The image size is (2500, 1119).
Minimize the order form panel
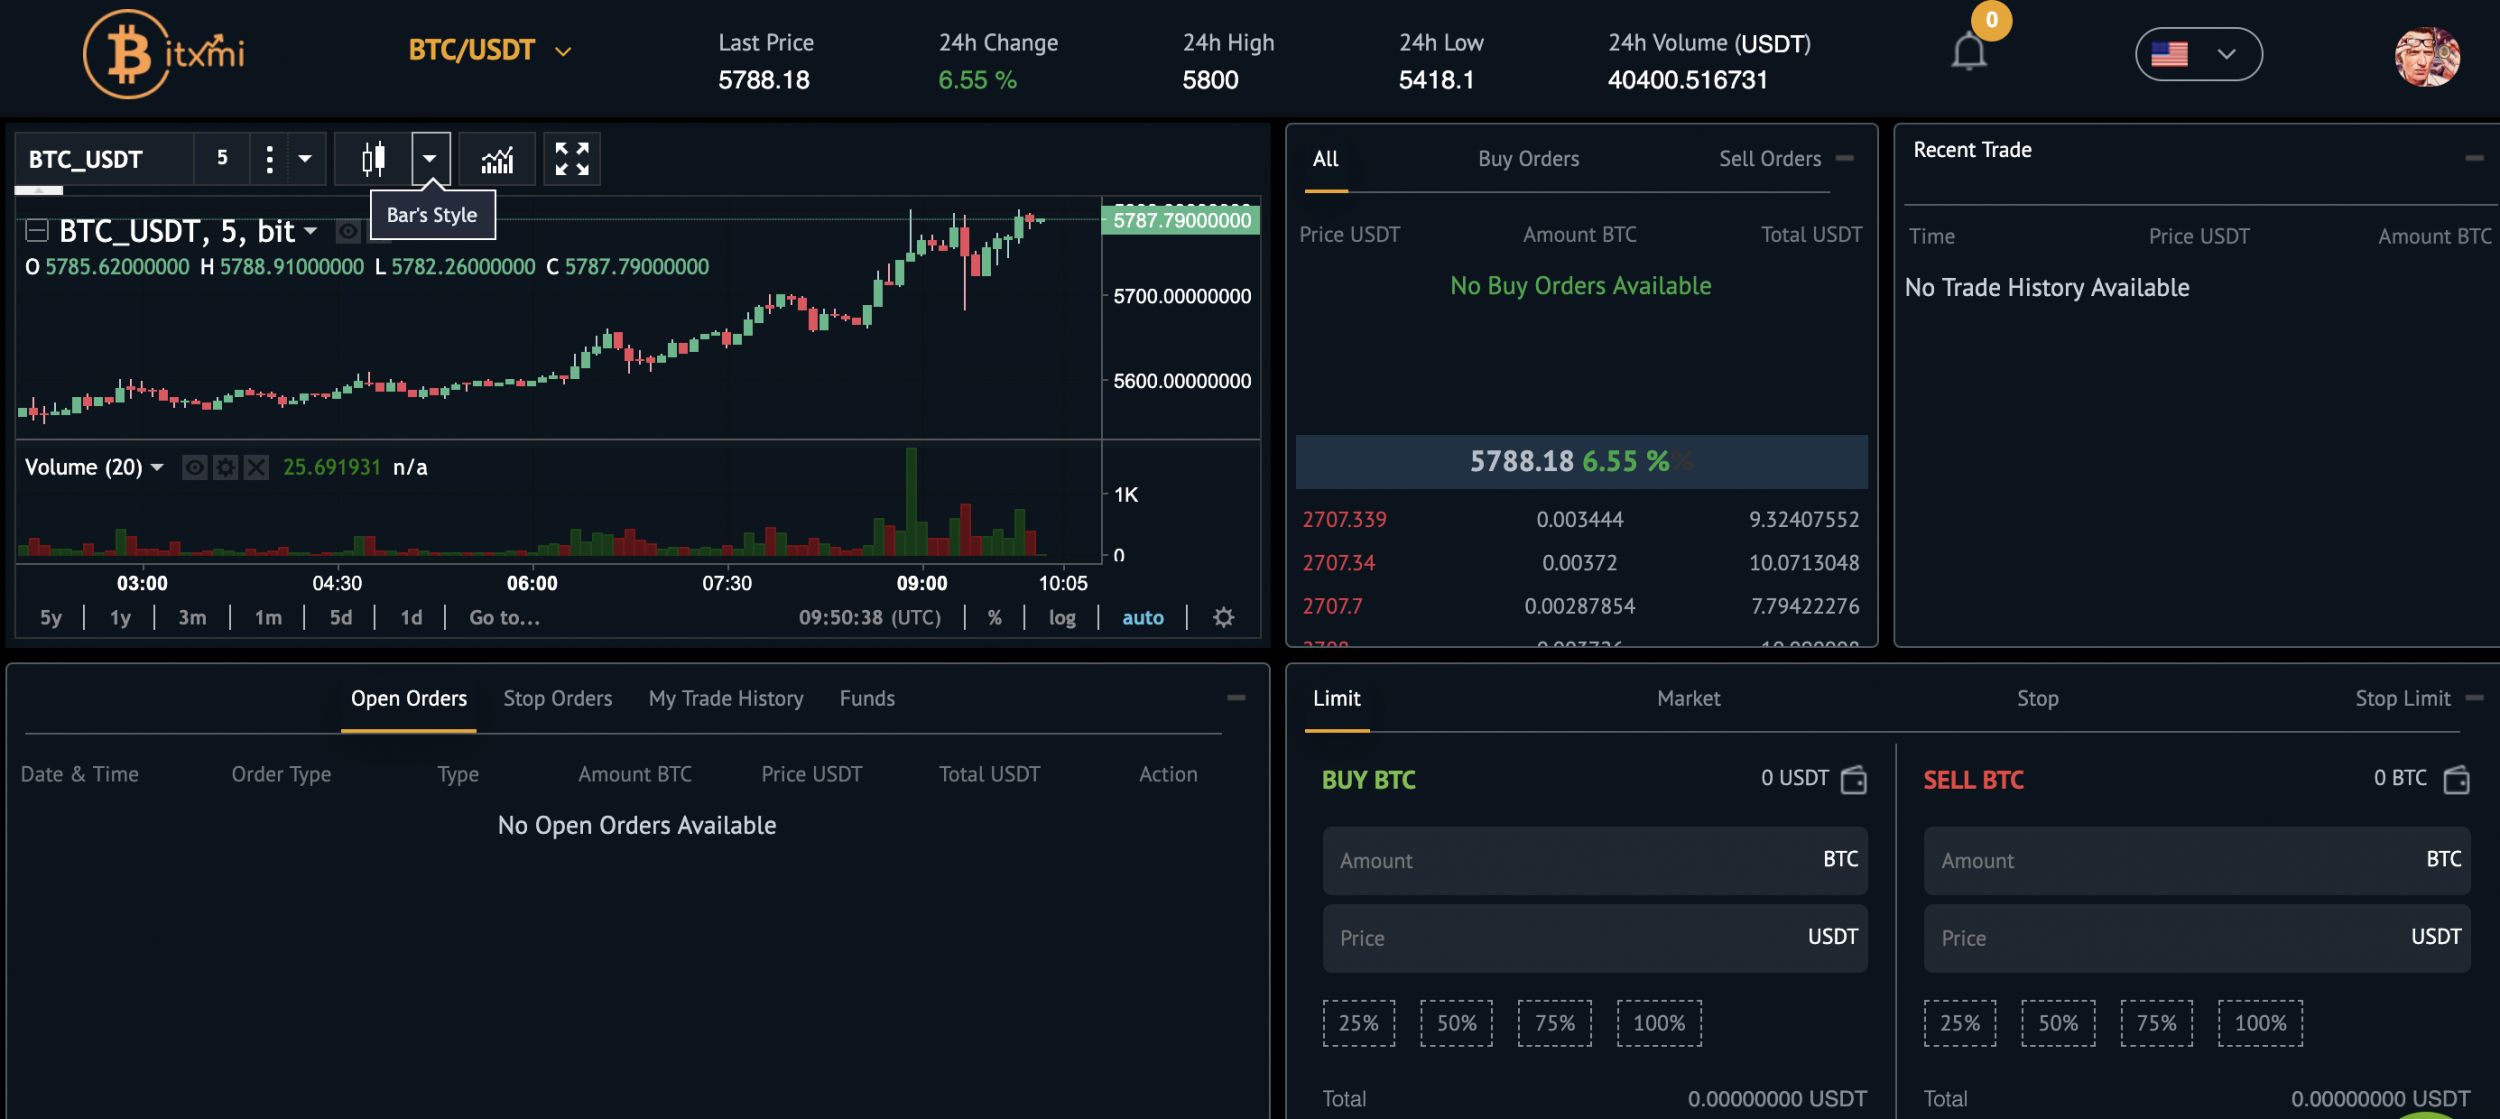coord(2475,698)
